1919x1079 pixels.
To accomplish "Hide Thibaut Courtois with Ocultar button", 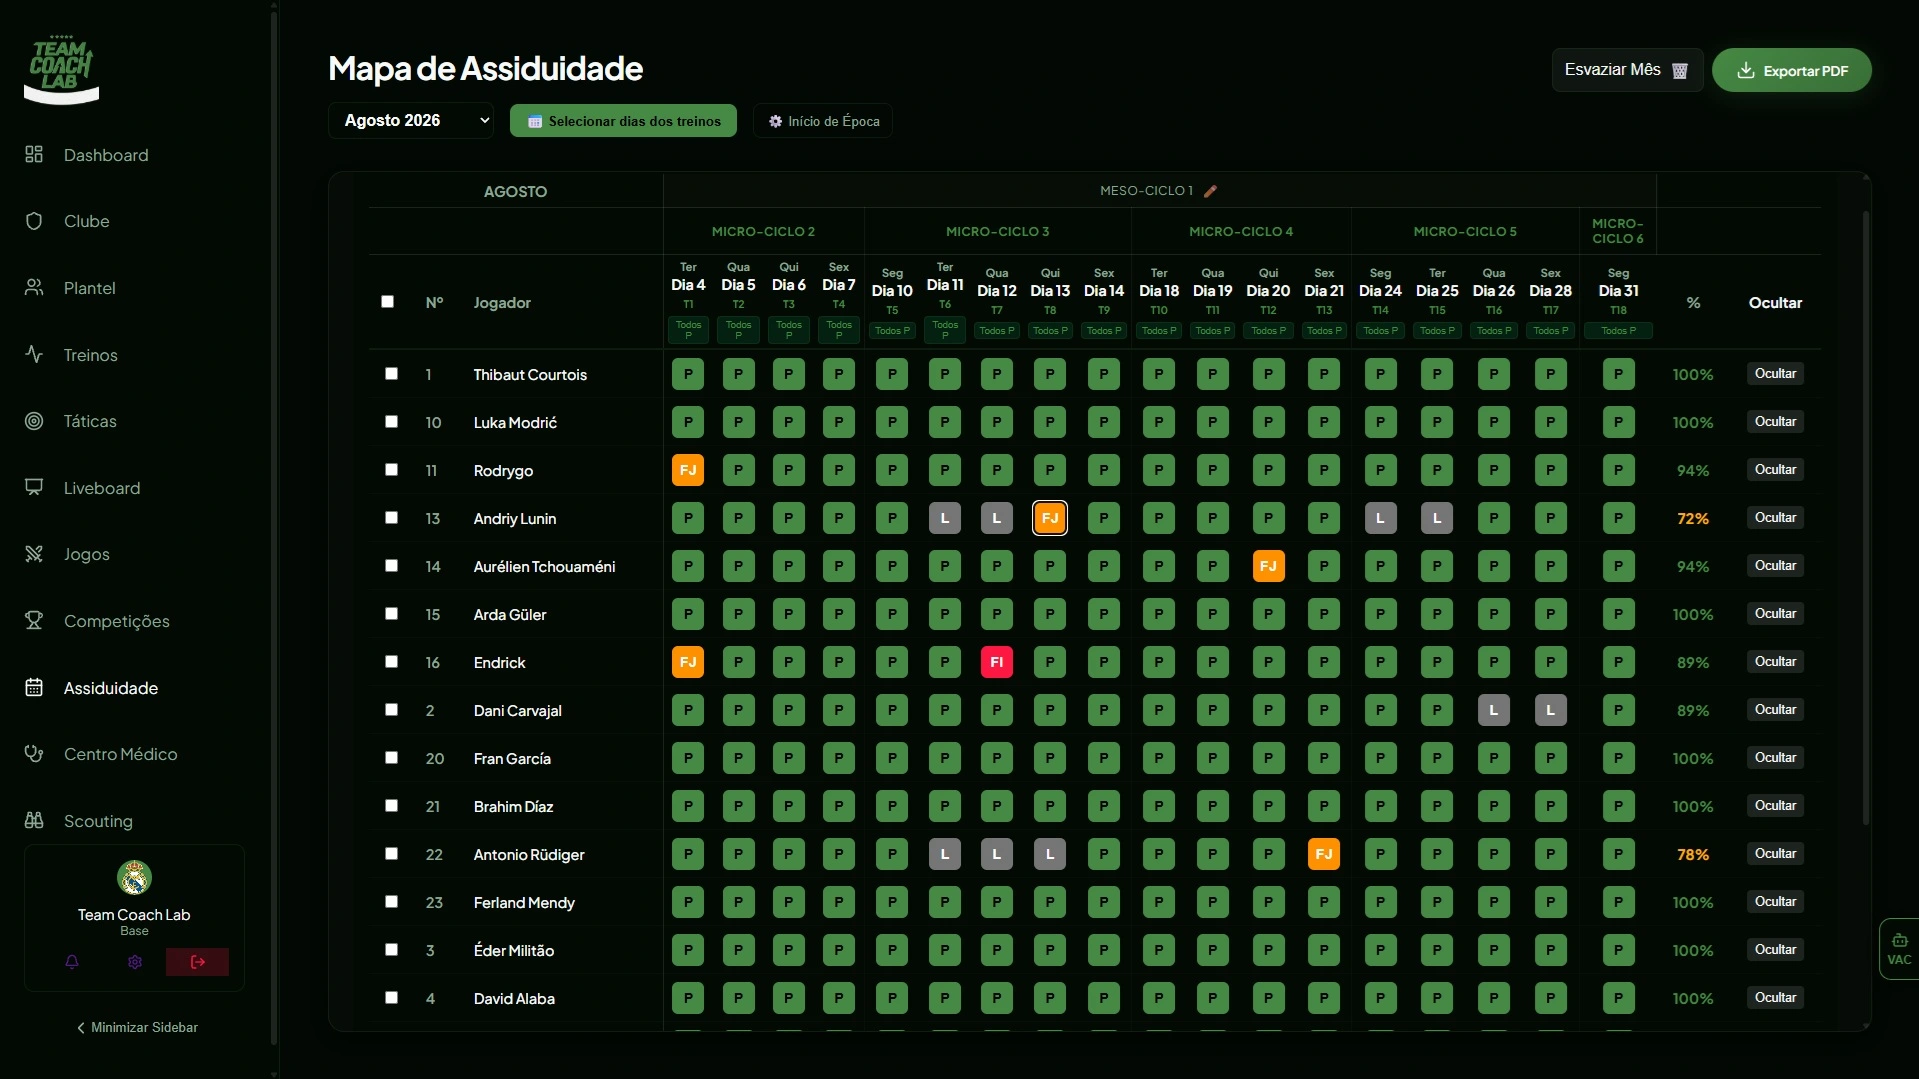I will coord(1775,374).
